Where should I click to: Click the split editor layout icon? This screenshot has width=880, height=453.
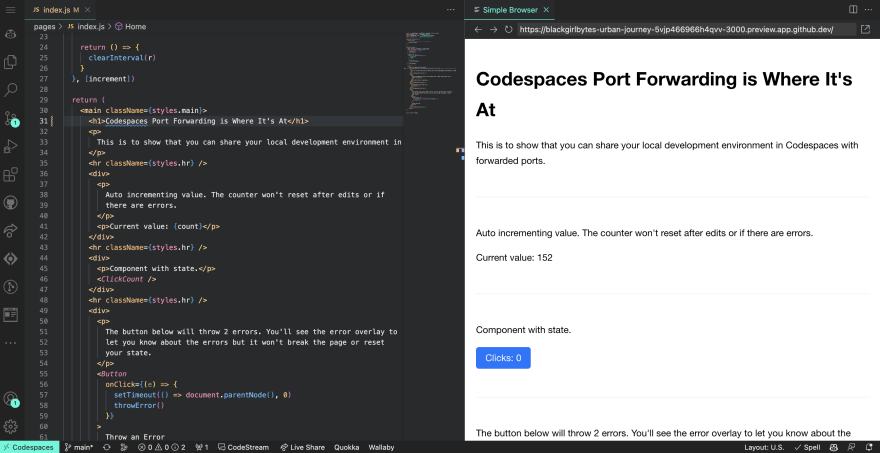coord(853,9)
